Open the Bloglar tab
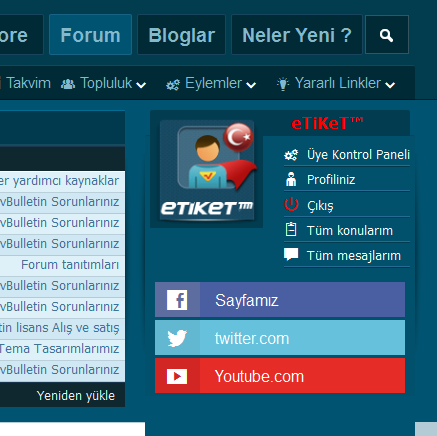 tap(181, 35)
